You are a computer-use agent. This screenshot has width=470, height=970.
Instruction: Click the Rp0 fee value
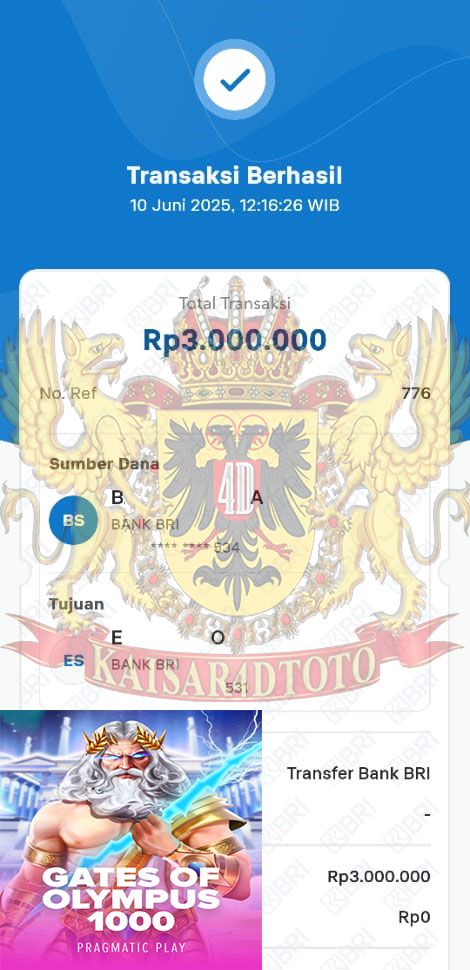point(414,917)
